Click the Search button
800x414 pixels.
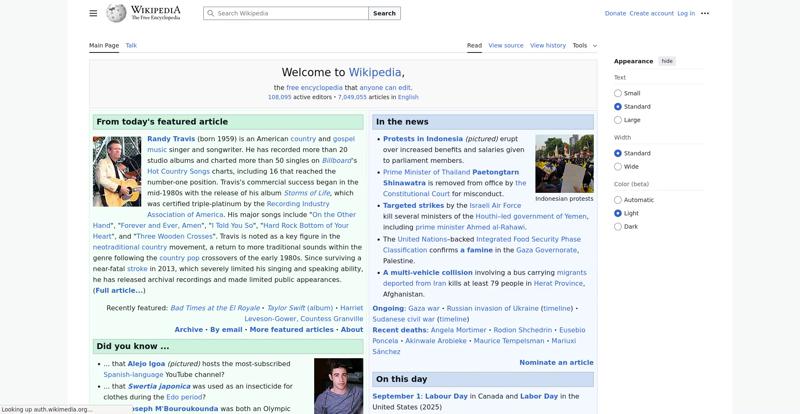coord(384,13)
